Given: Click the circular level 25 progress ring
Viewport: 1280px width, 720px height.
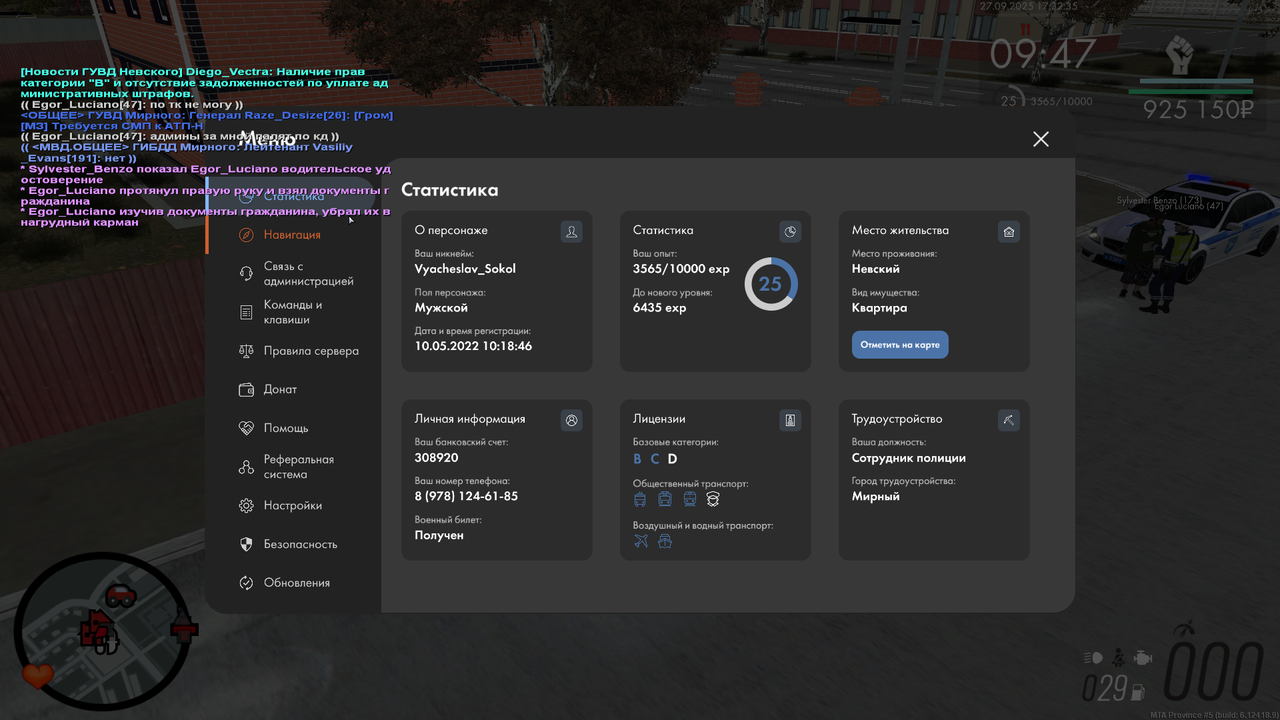Looking at the screenshot, I should (770, 284).
